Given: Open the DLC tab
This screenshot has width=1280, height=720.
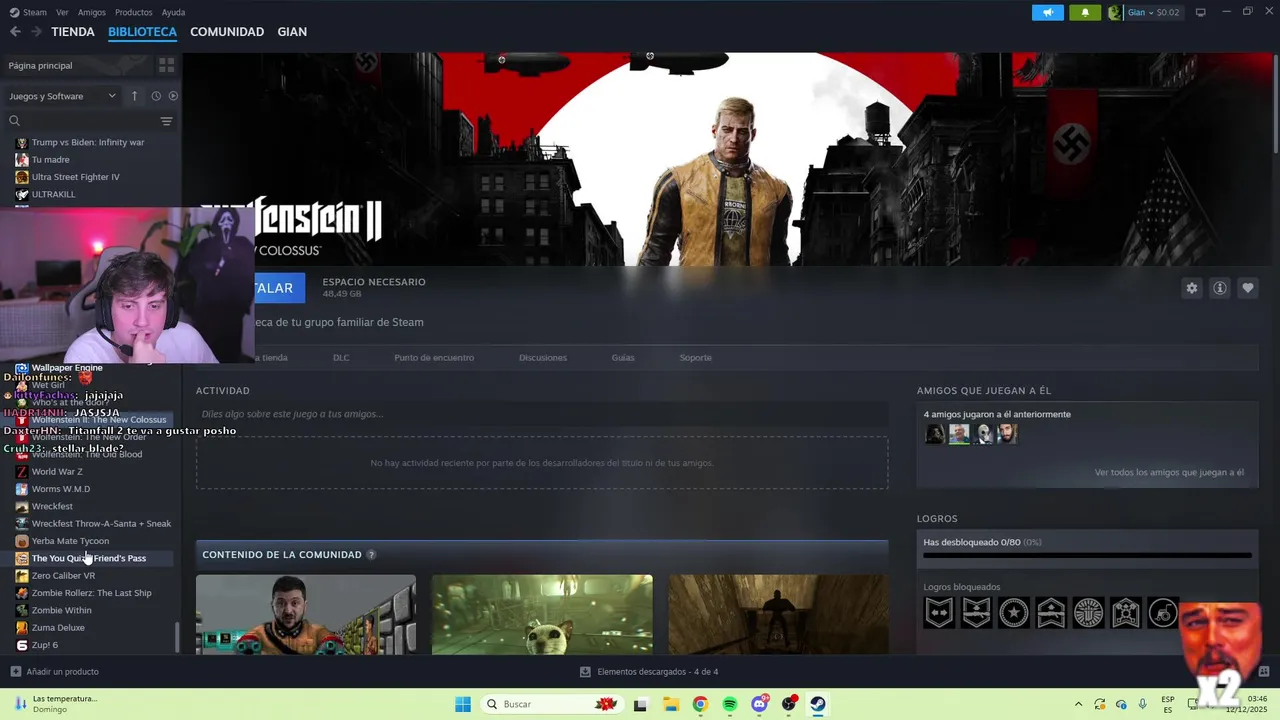Looking at the screenshot, I should point(341,357).
